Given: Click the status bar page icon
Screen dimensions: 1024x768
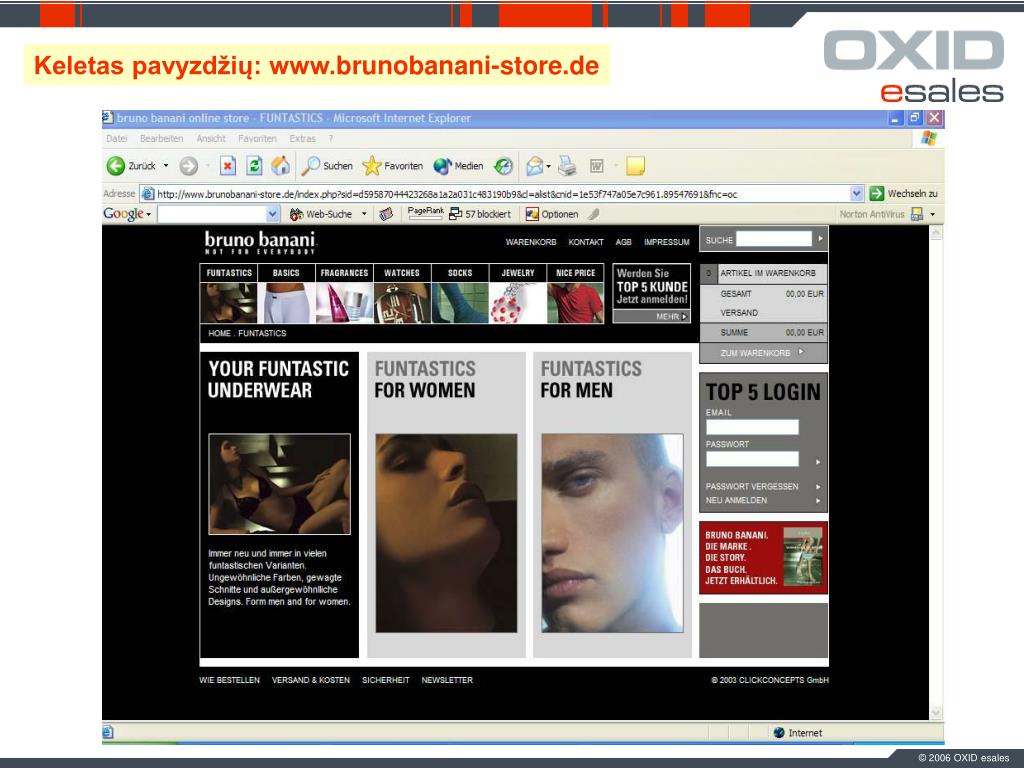Looking at the screenshot, I should point(108,732).
